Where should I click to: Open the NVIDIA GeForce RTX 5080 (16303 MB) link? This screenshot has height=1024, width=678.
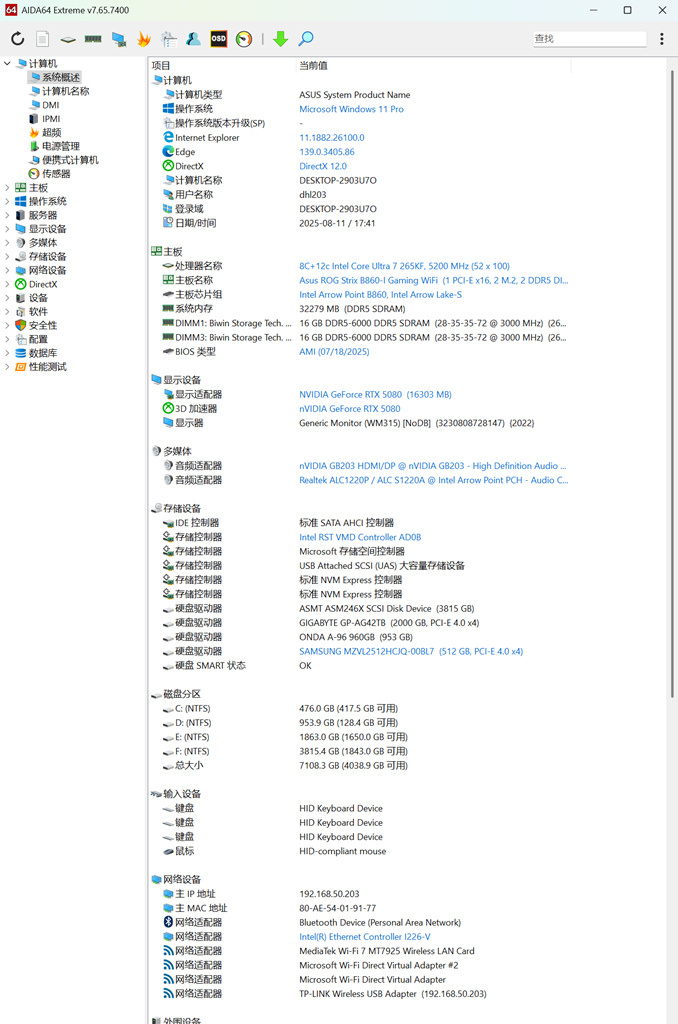click(376, 394)
